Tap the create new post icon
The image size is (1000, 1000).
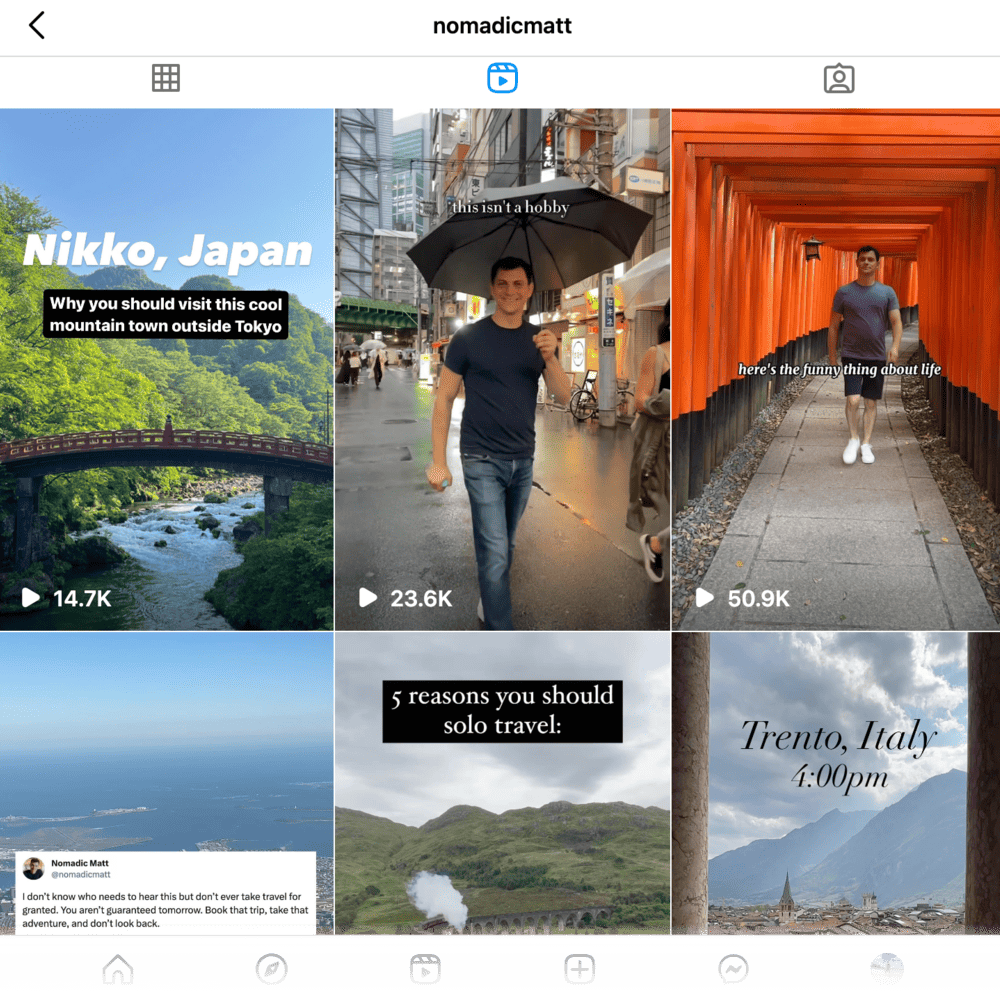(x=580, y=969)
